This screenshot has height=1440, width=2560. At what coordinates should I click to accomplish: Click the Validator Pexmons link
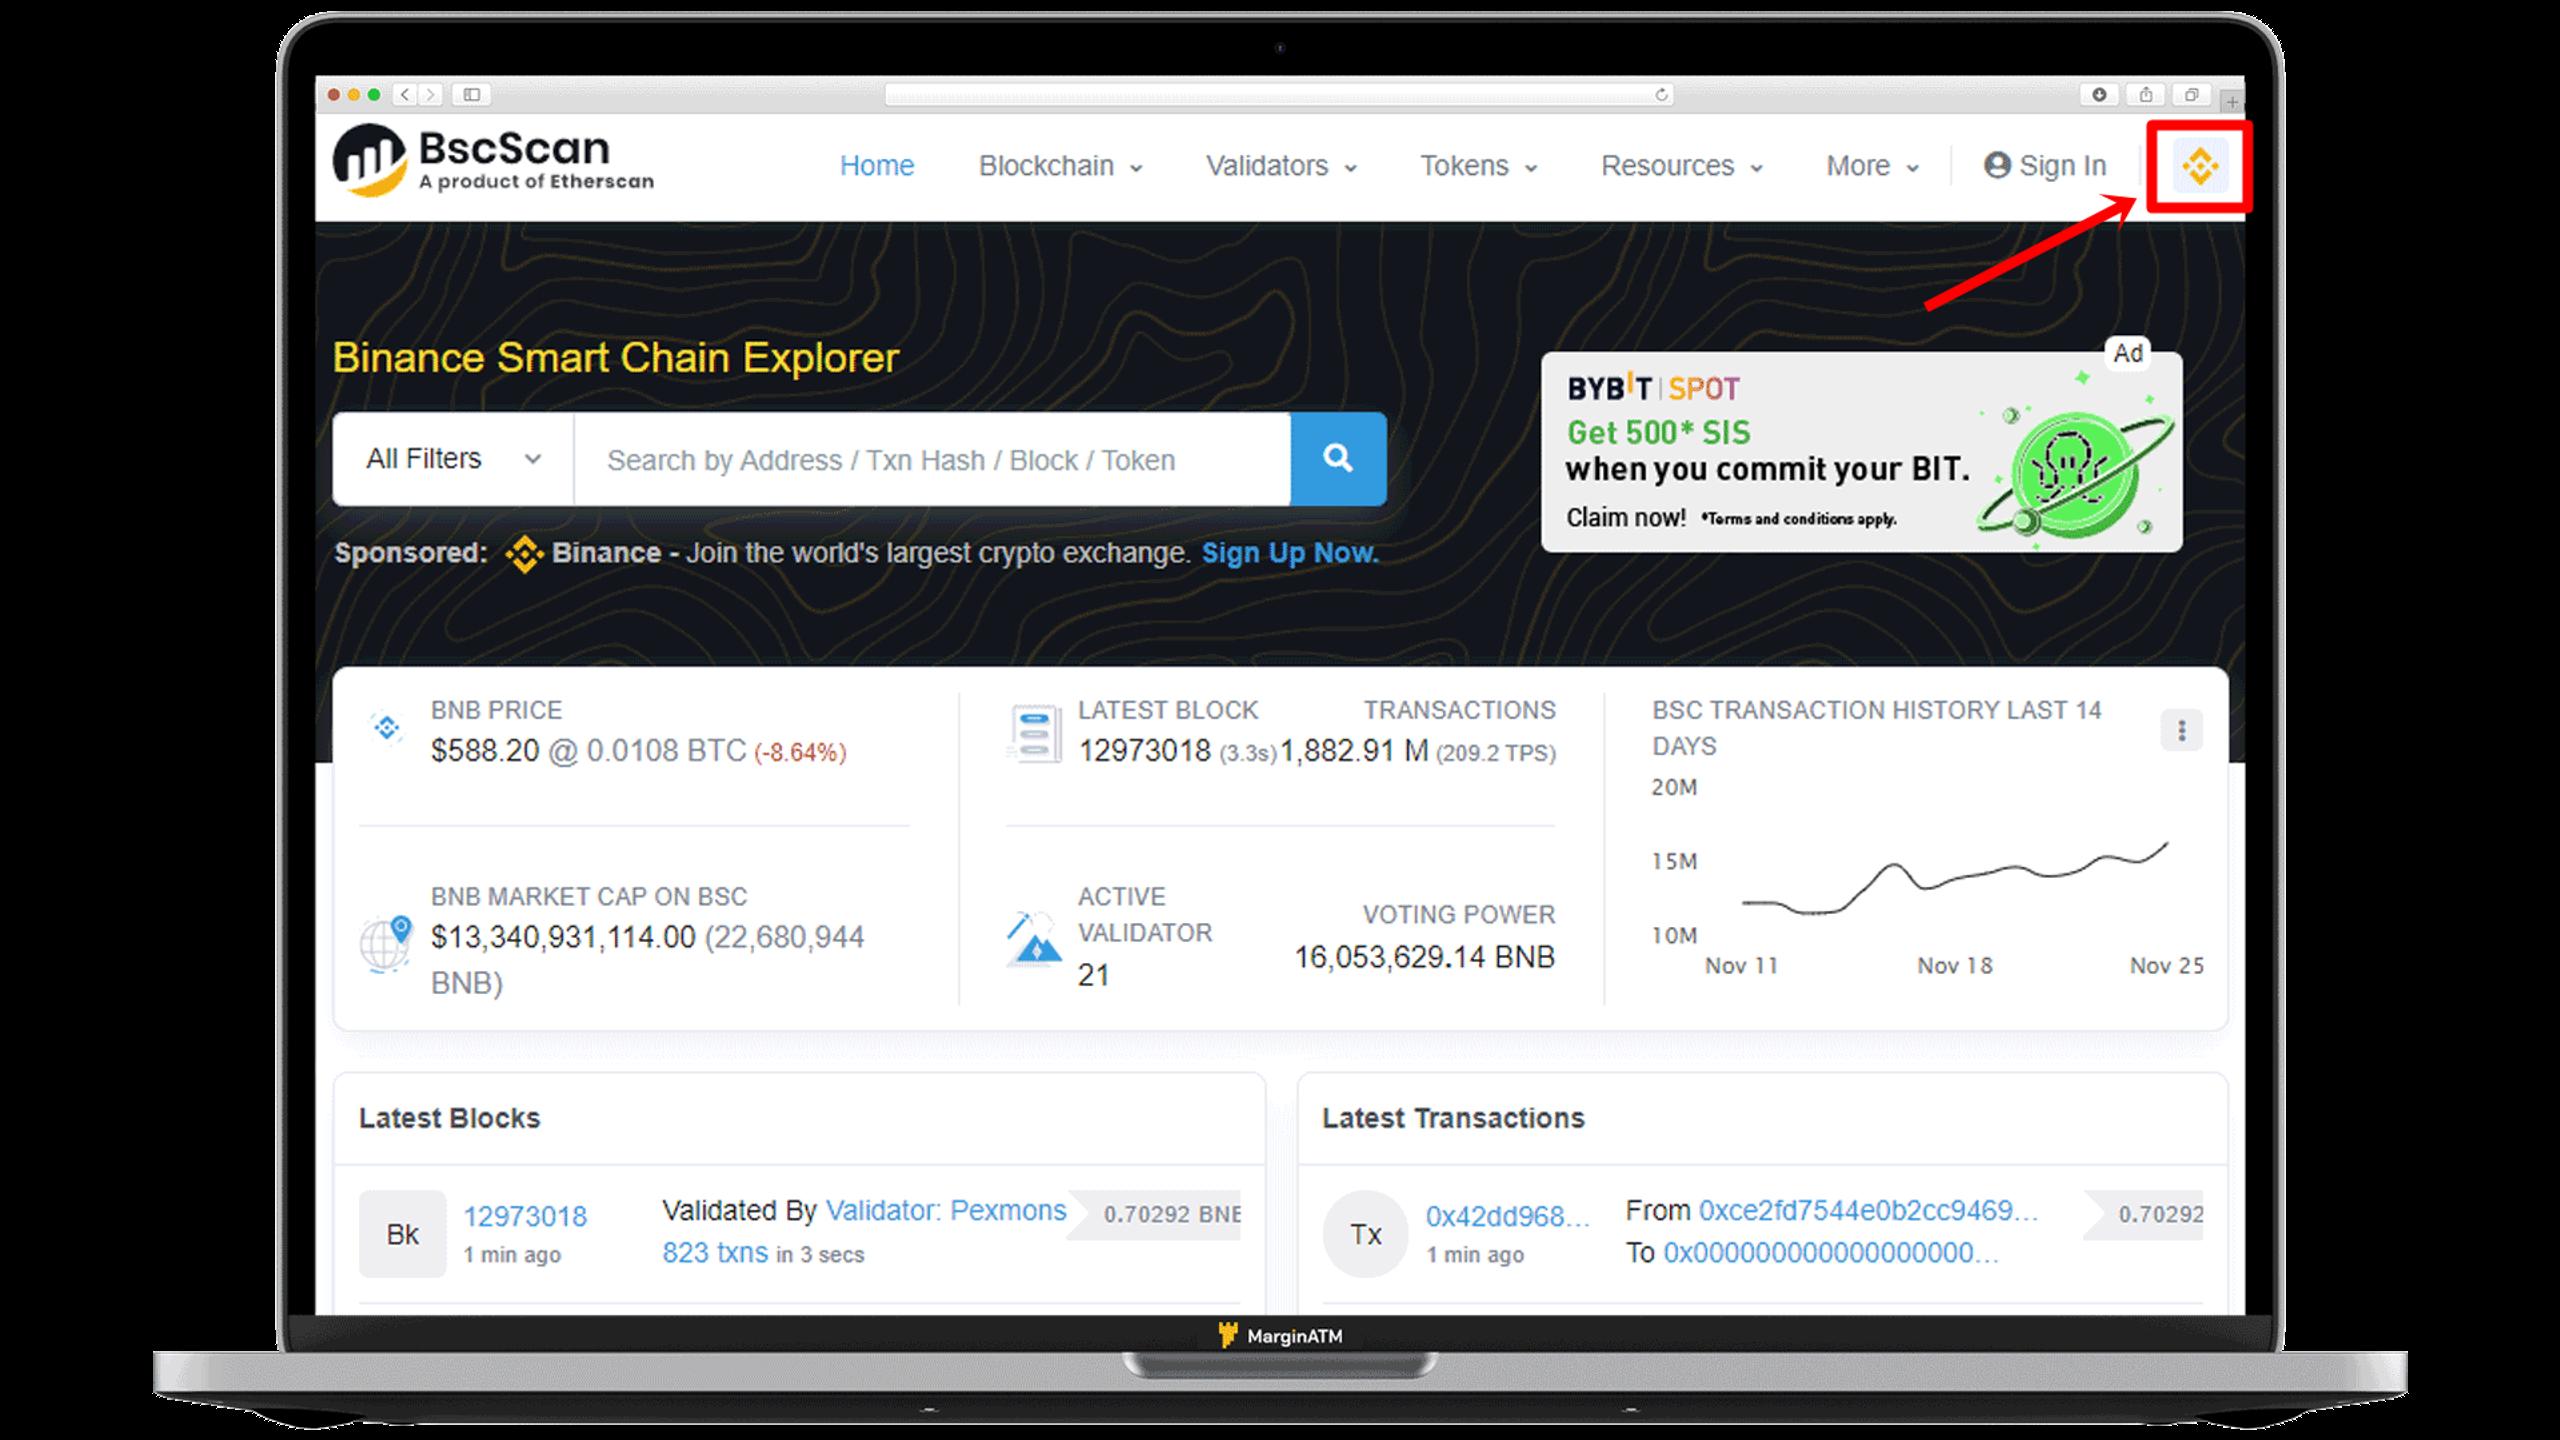click(944, 1211)
